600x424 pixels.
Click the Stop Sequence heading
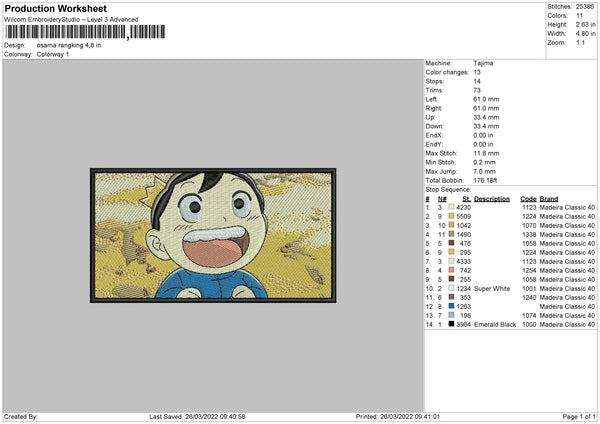pos(448,189)
